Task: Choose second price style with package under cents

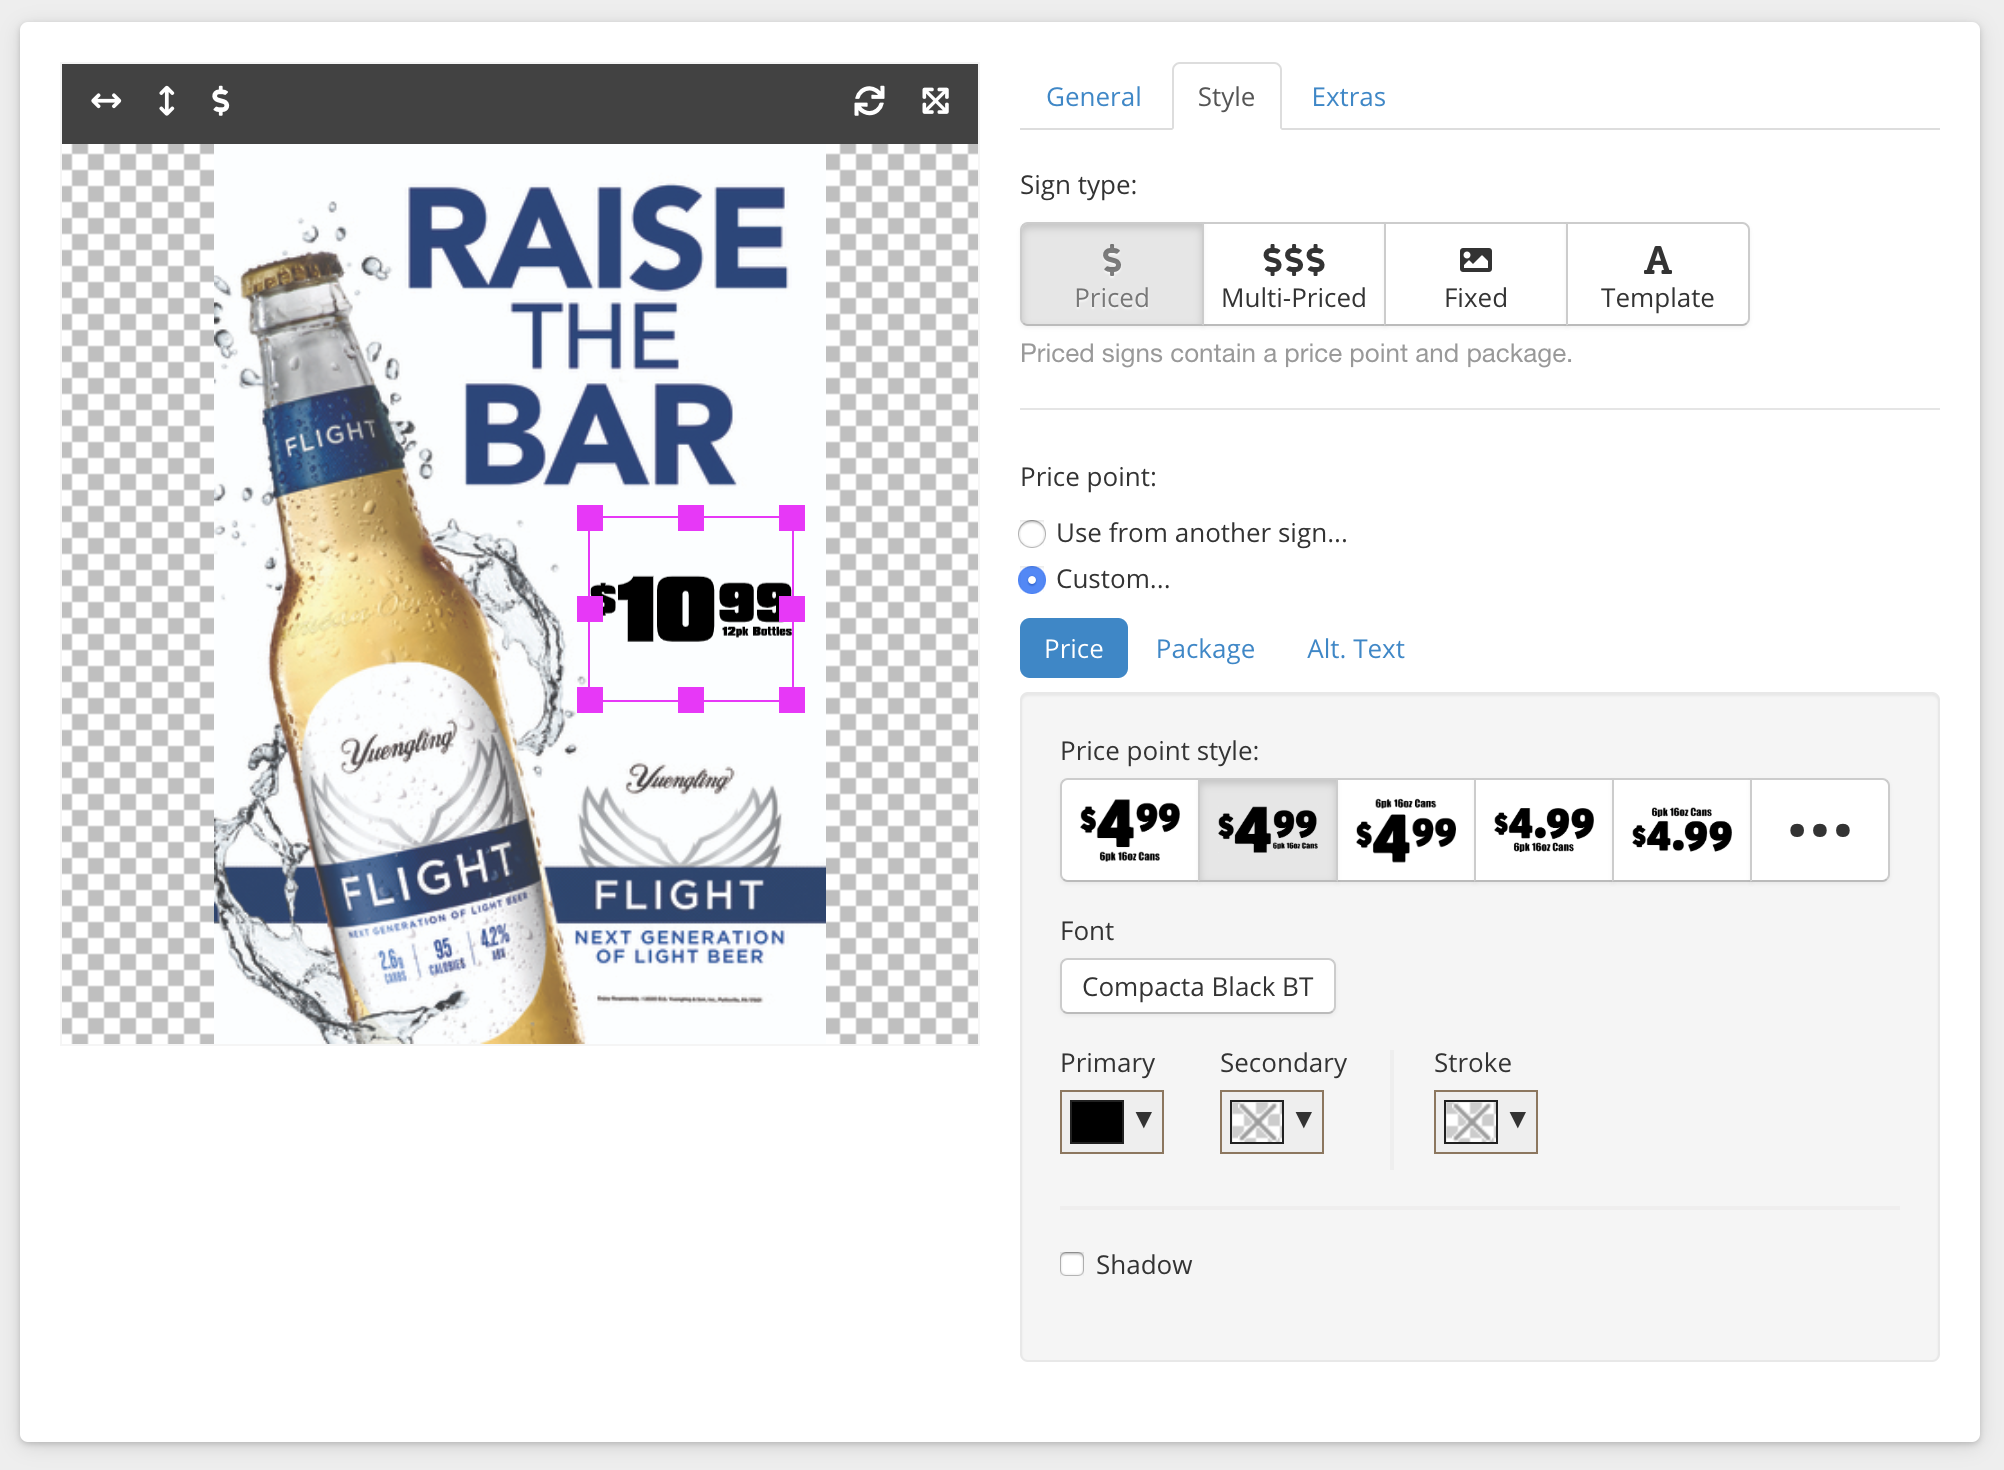Action: tap(1268, 830)
